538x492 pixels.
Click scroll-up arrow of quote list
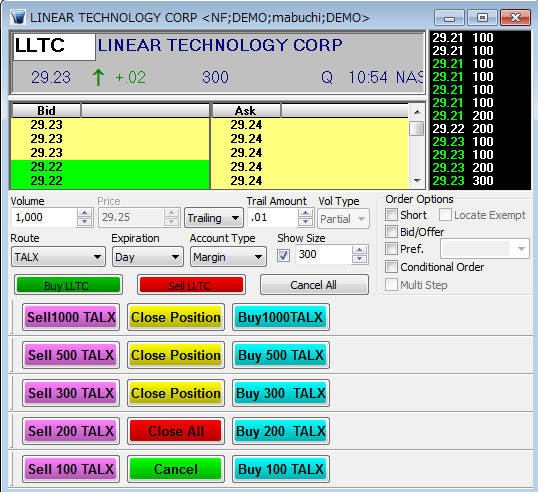pos(417,112)
